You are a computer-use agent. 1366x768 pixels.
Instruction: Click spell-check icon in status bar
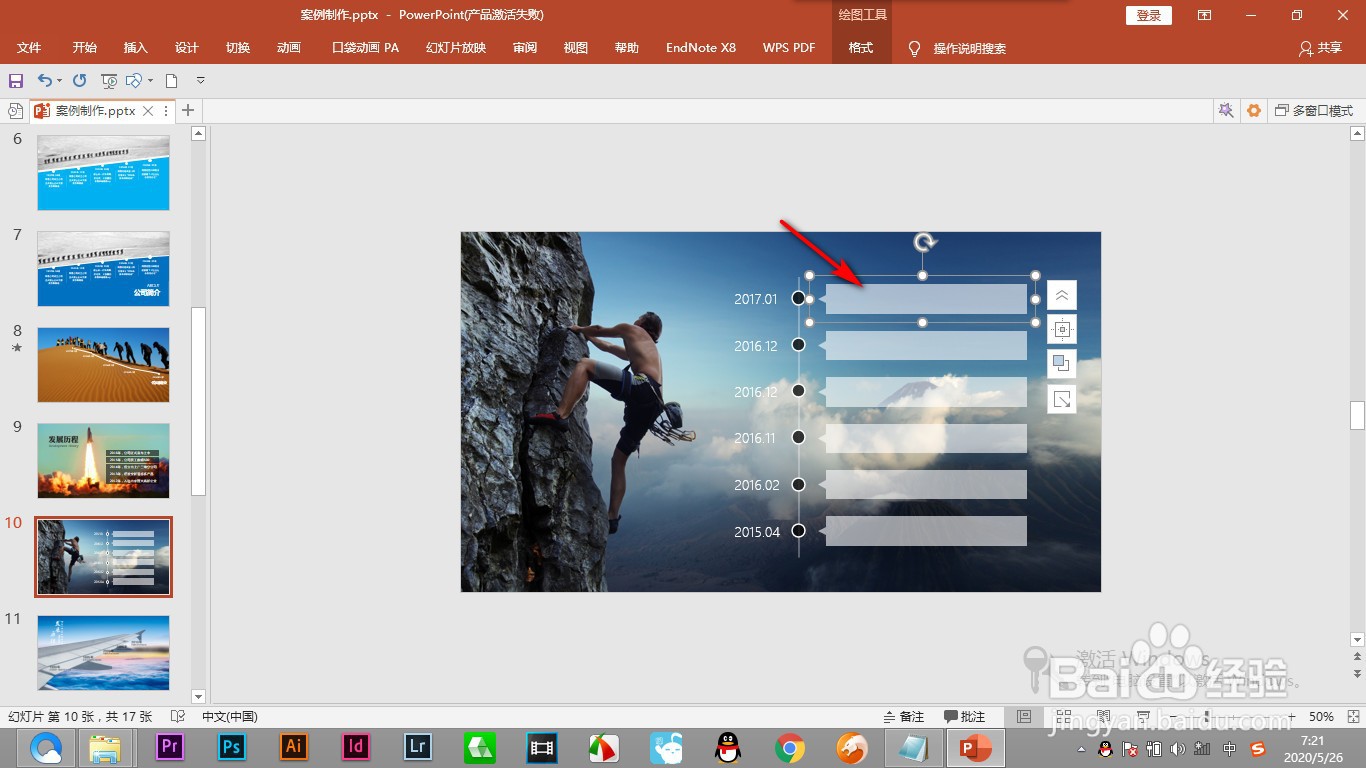point(178,717)
